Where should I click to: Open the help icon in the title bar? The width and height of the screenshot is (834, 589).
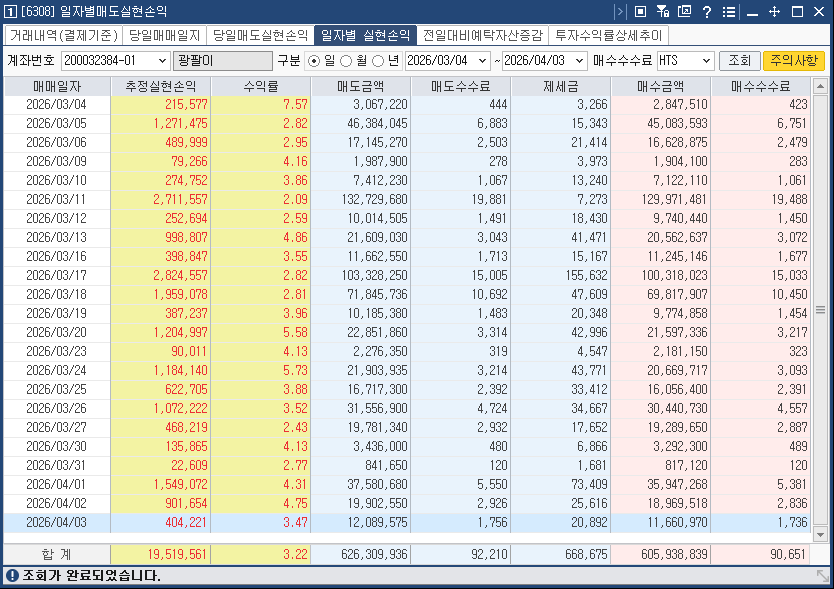(x=707, y=12)
